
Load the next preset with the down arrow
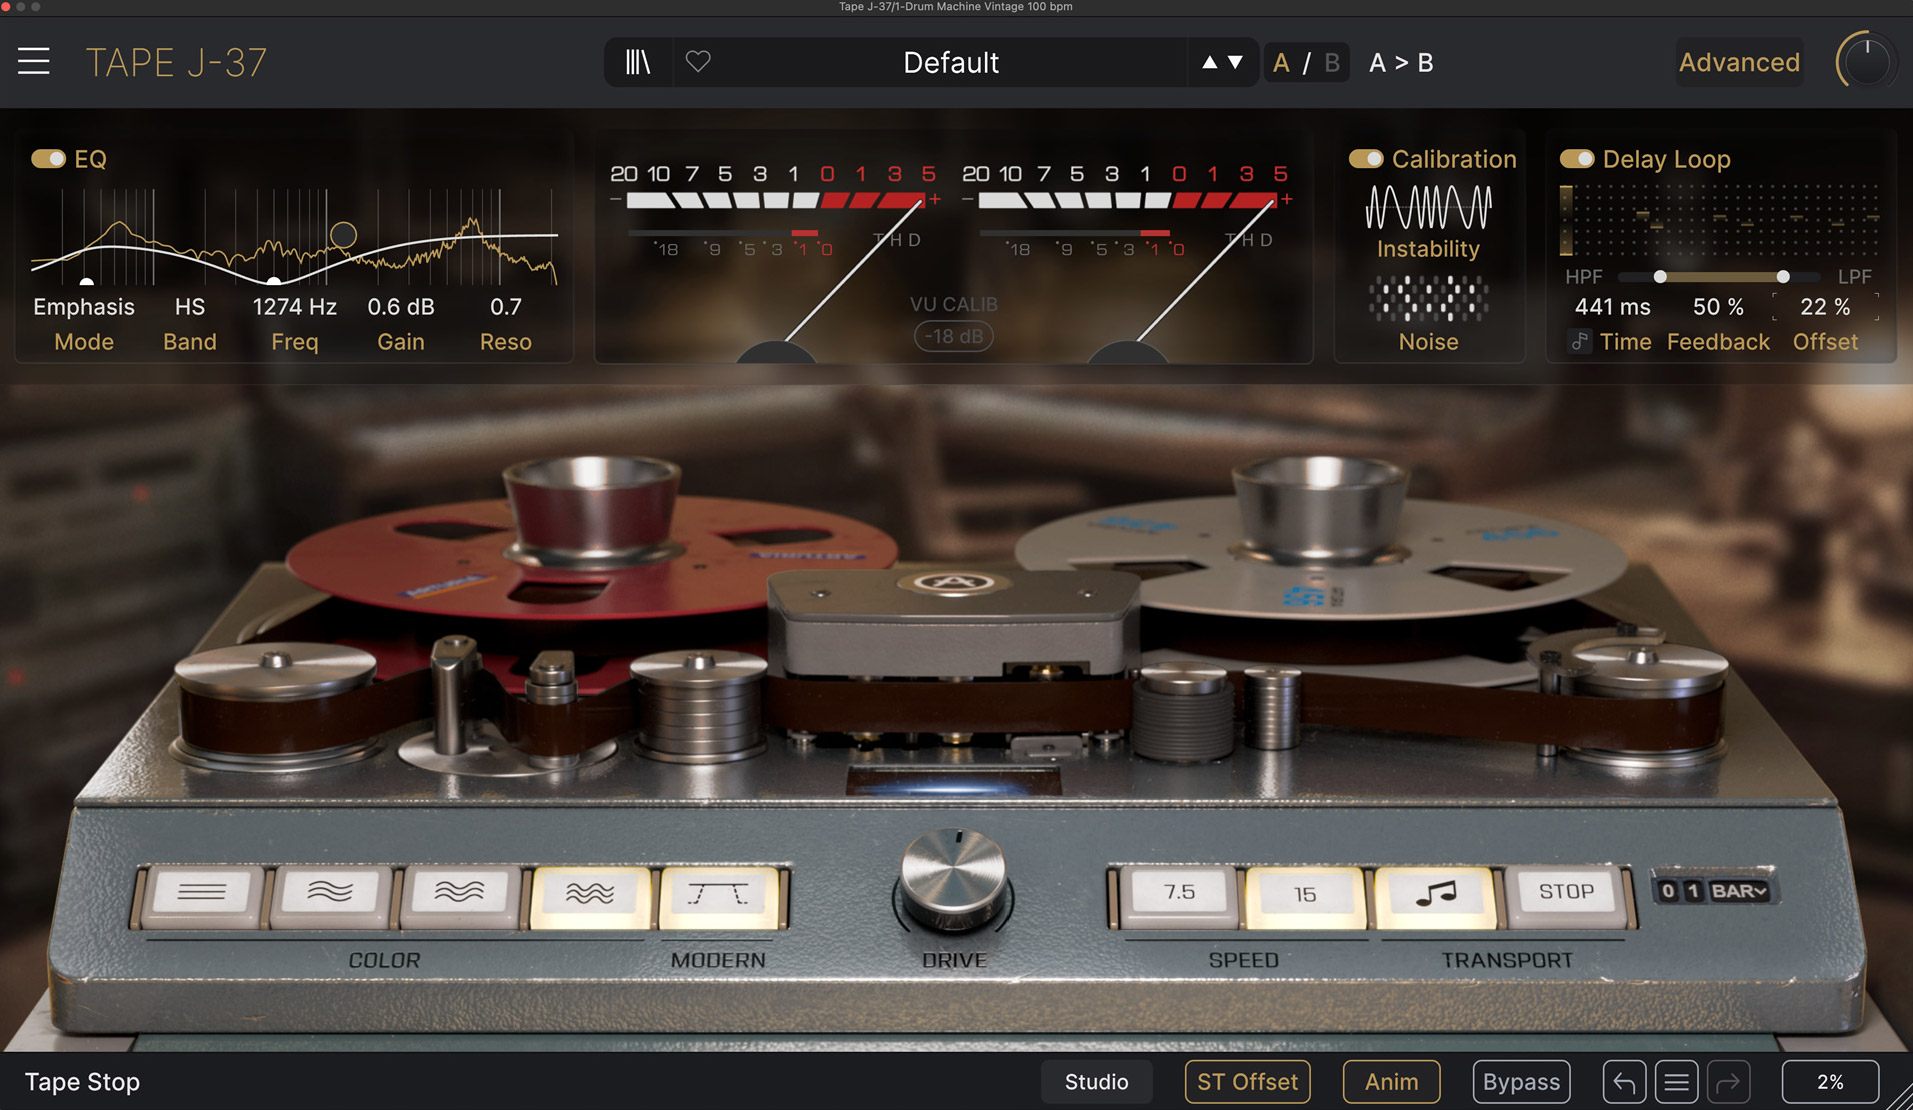tap(1234, 61)
